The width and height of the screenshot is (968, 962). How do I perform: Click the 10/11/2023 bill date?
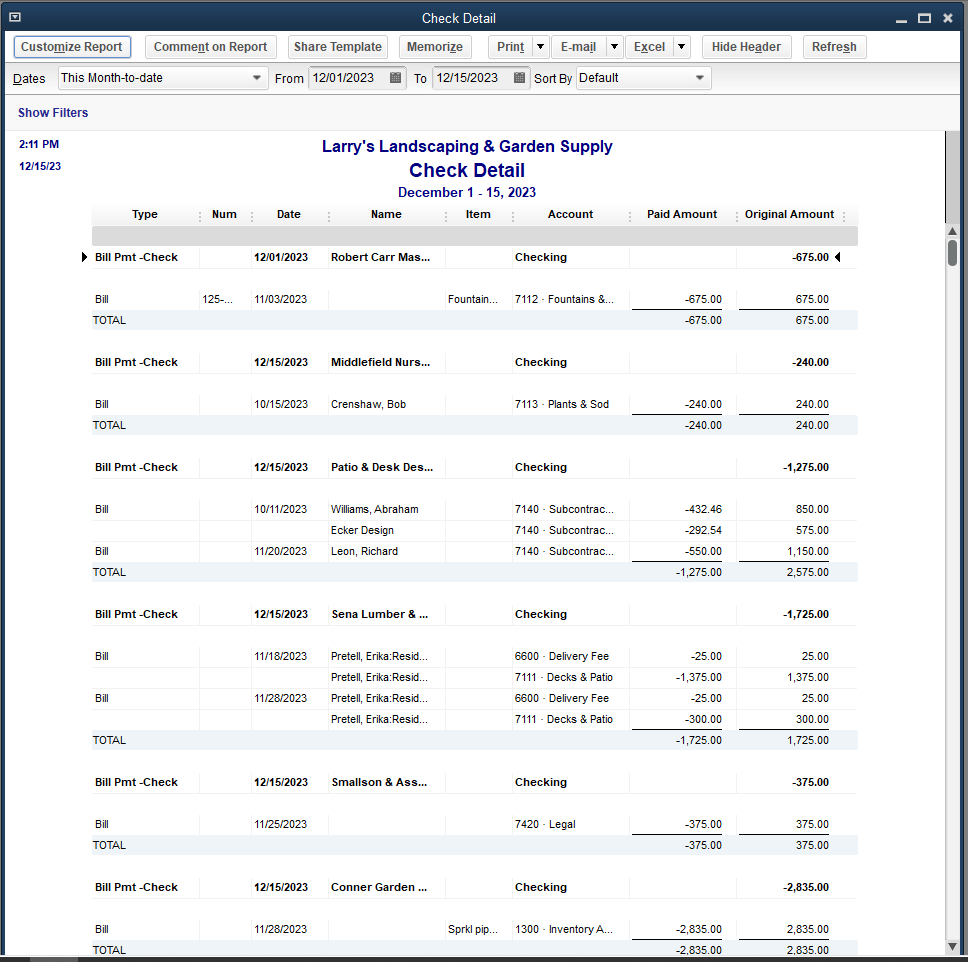tap(280, 509)
